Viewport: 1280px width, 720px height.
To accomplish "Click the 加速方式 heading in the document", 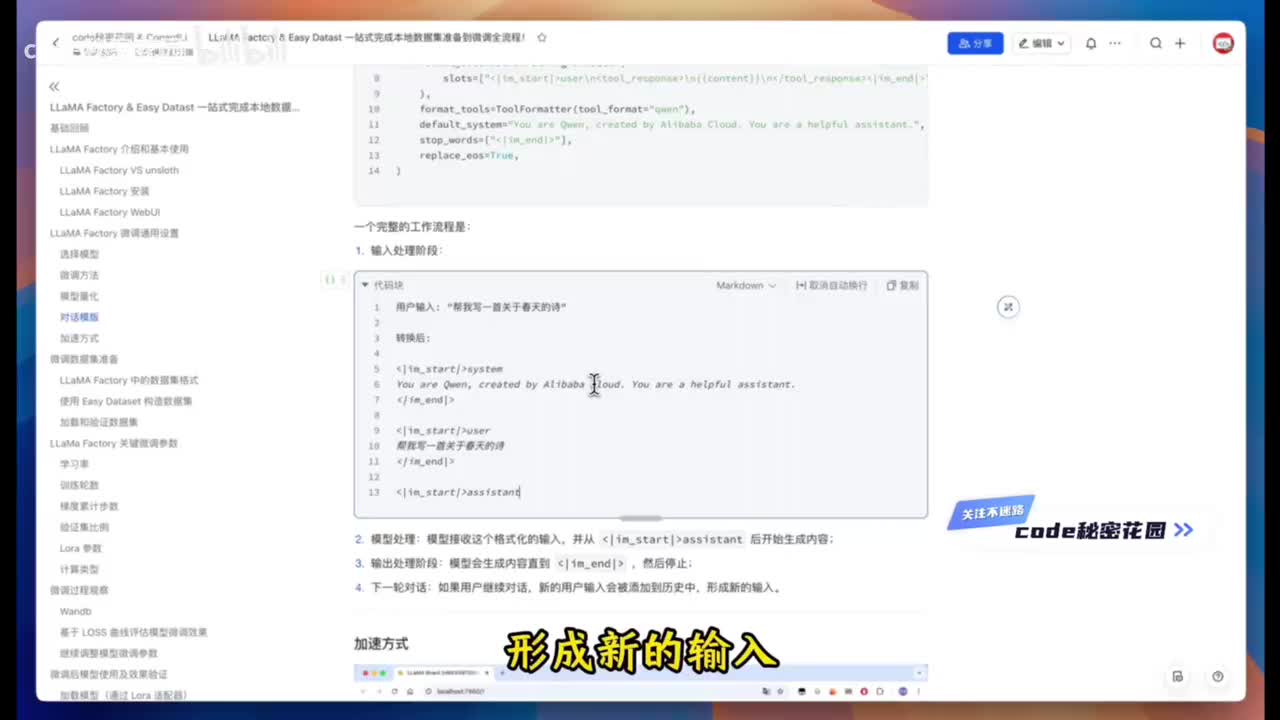I will pyautogui.click(x=381, y=644).
